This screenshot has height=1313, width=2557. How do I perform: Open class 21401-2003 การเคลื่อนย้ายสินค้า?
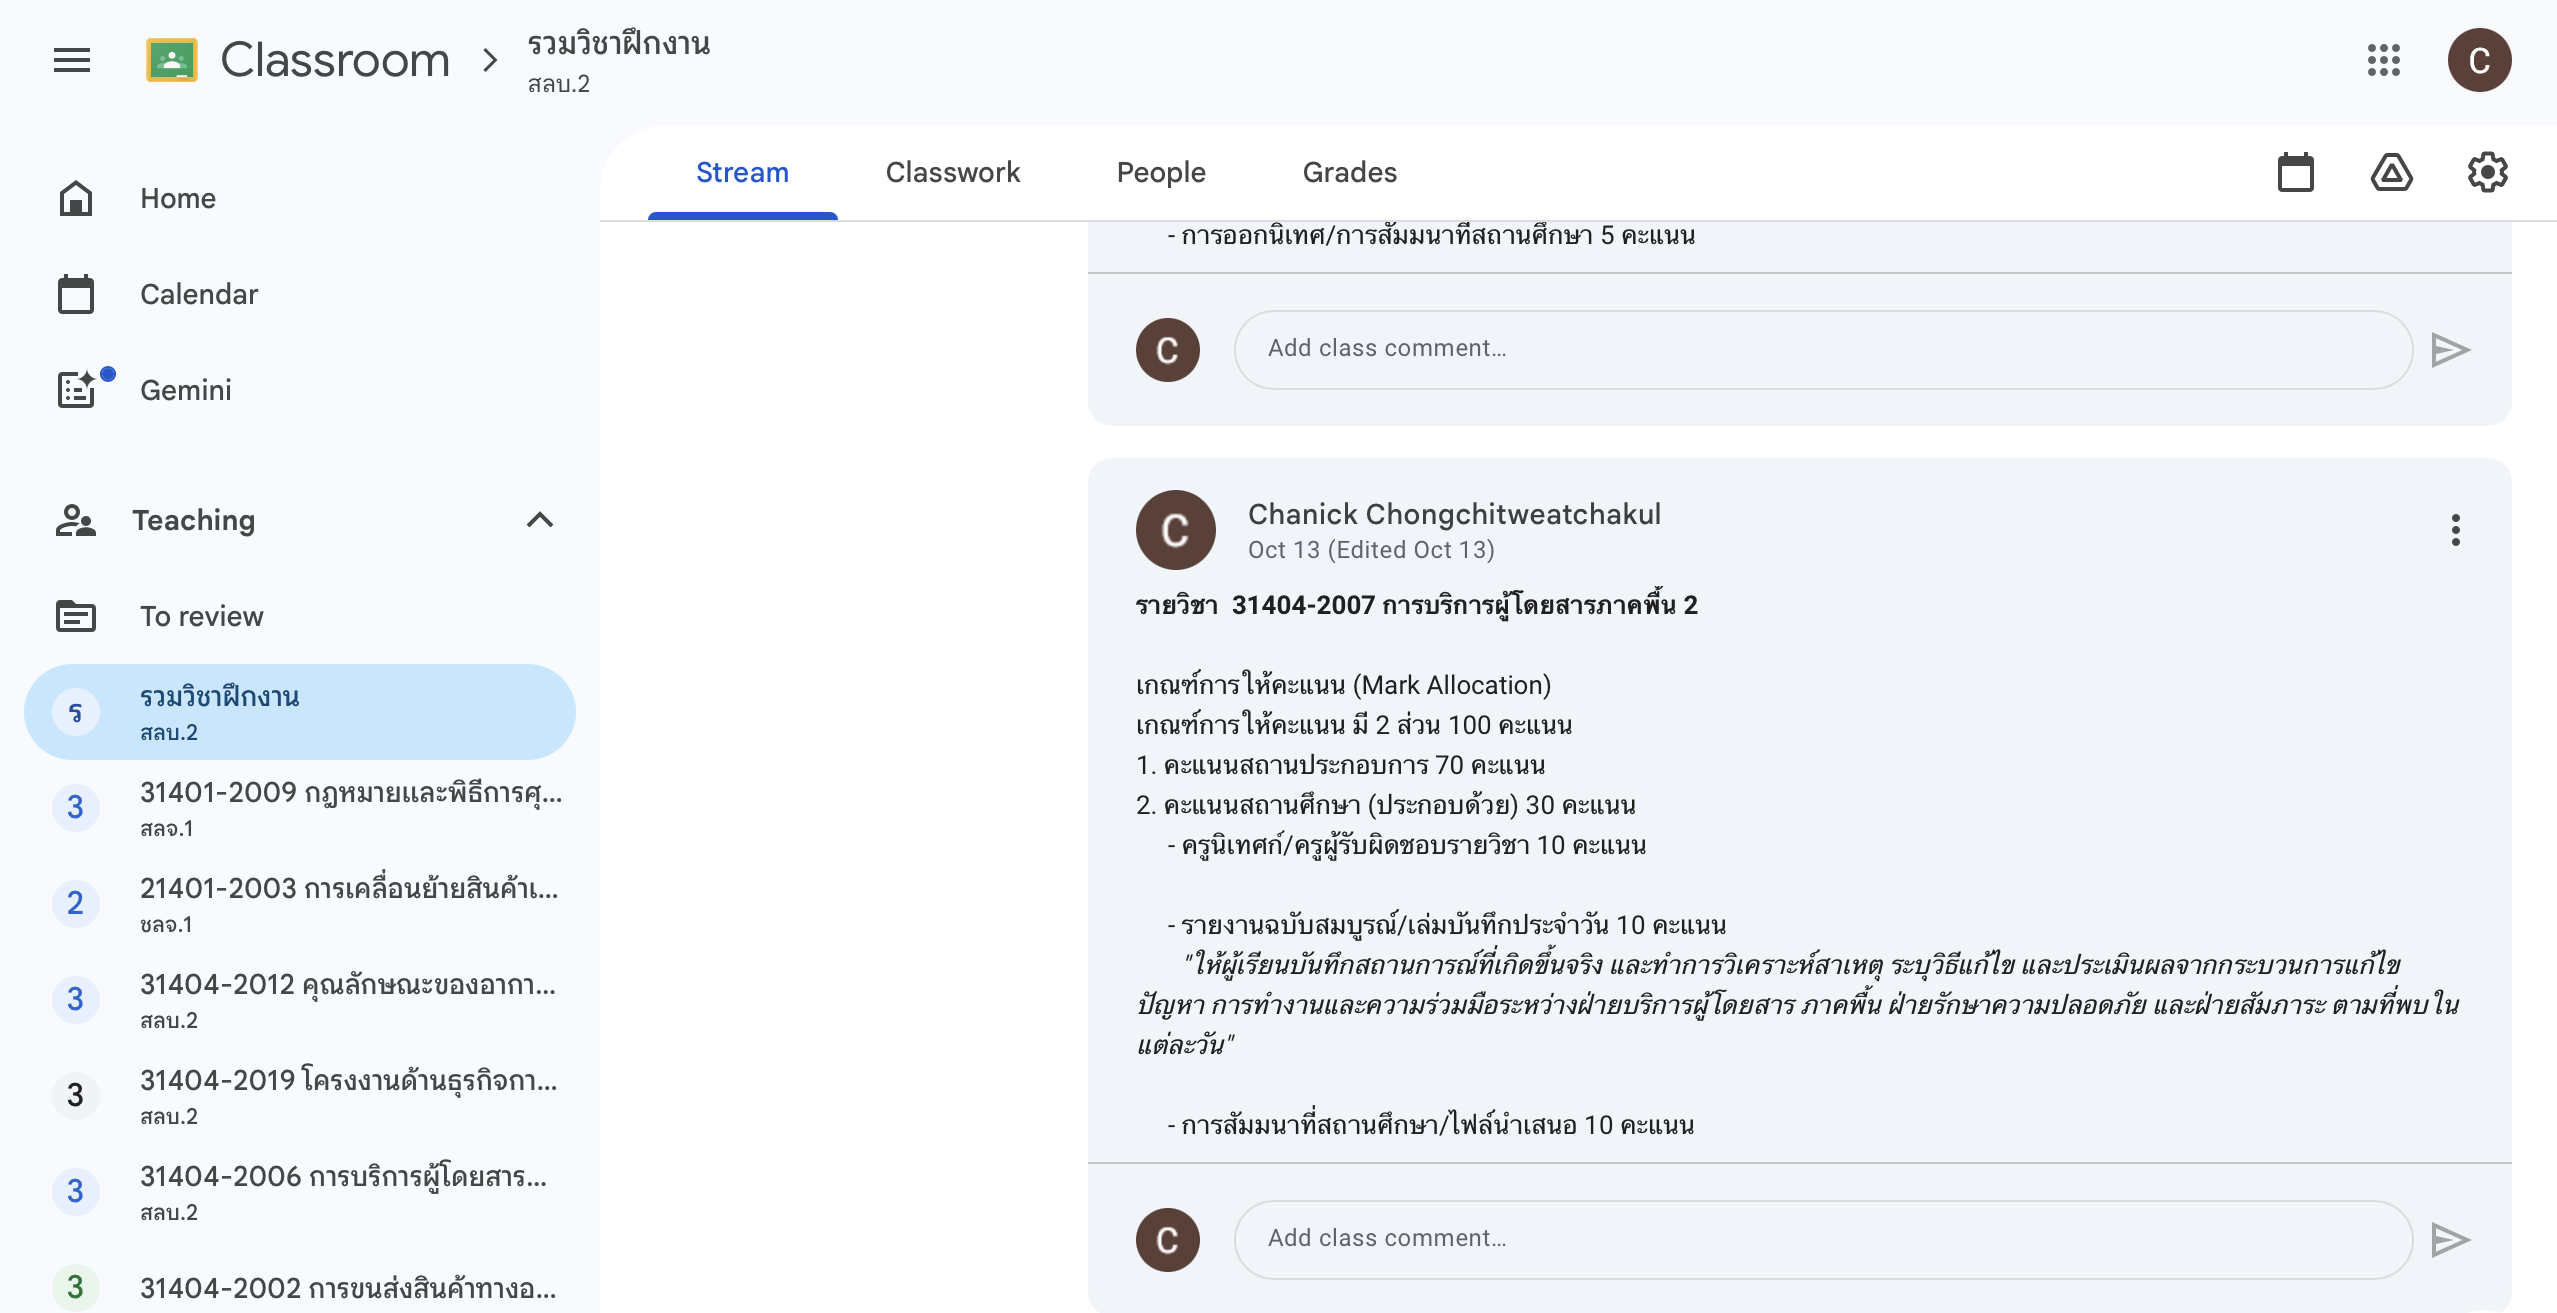tap(300, 904)
